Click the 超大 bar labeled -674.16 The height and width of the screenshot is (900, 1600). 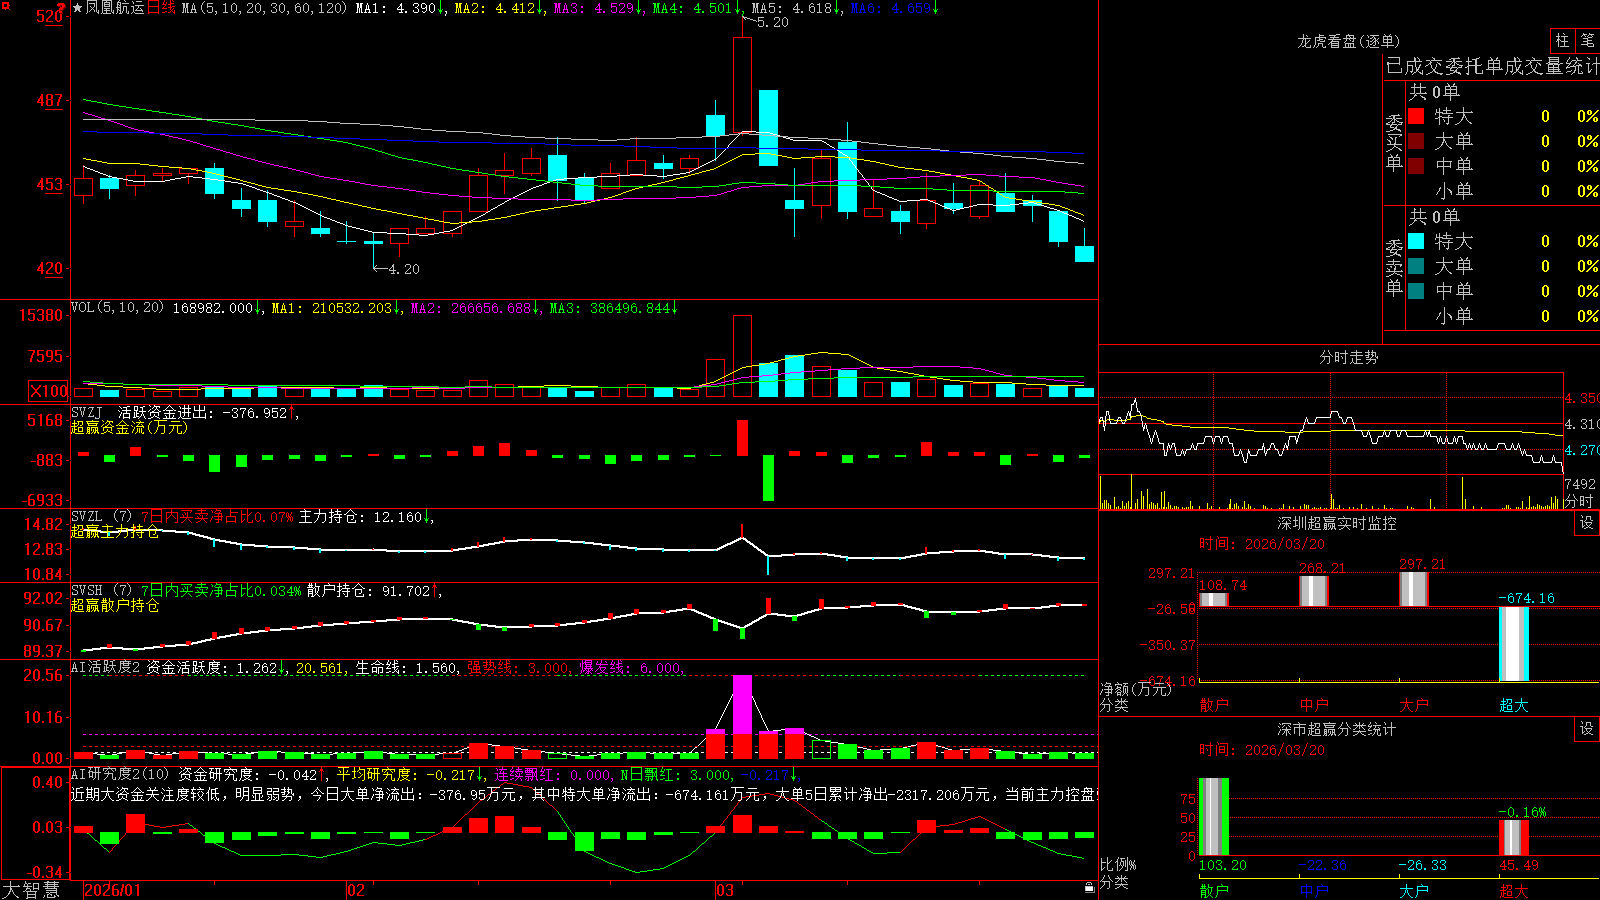[x=1514, y=644]
